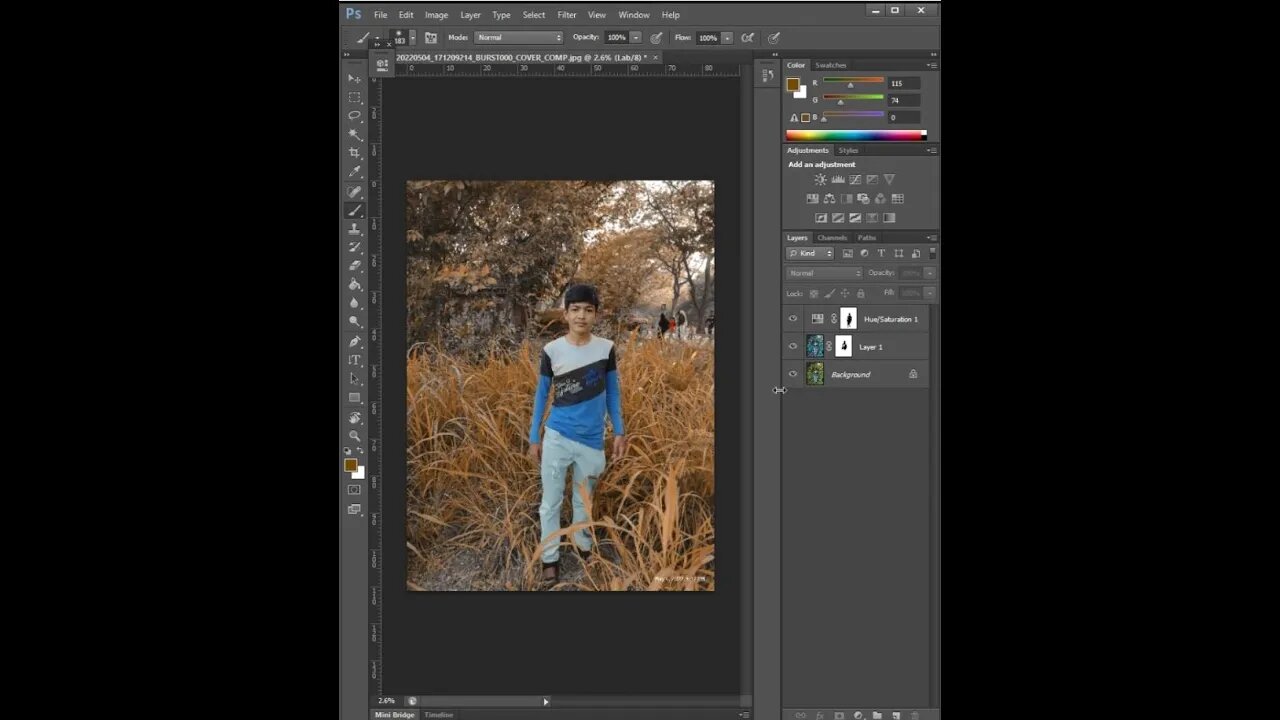Select the Brush tool in toolbox
Screen dimensions: 1280x720
click(354, 210)
